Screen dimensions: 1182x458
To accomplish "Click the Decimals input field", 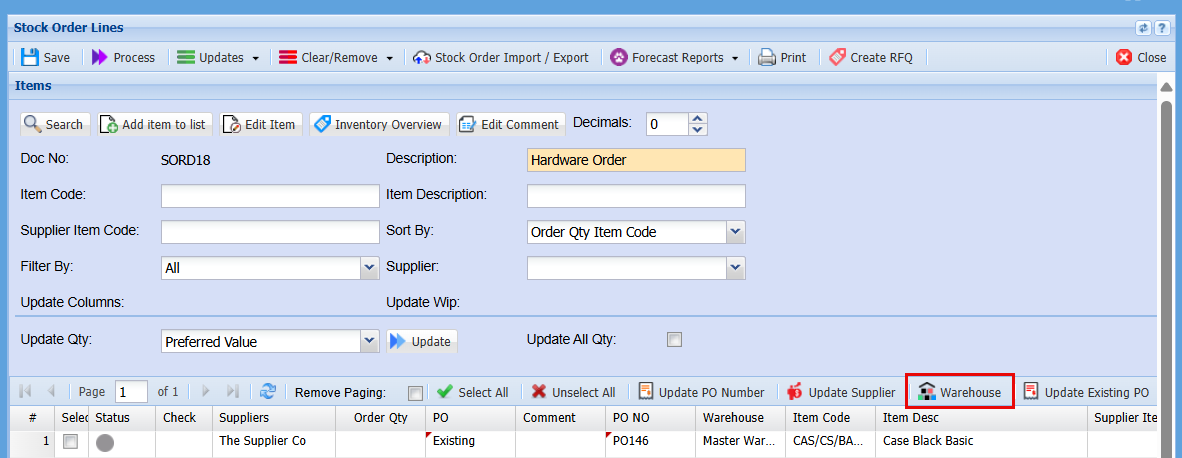I will pyautogui.click(x=667, y=124).
